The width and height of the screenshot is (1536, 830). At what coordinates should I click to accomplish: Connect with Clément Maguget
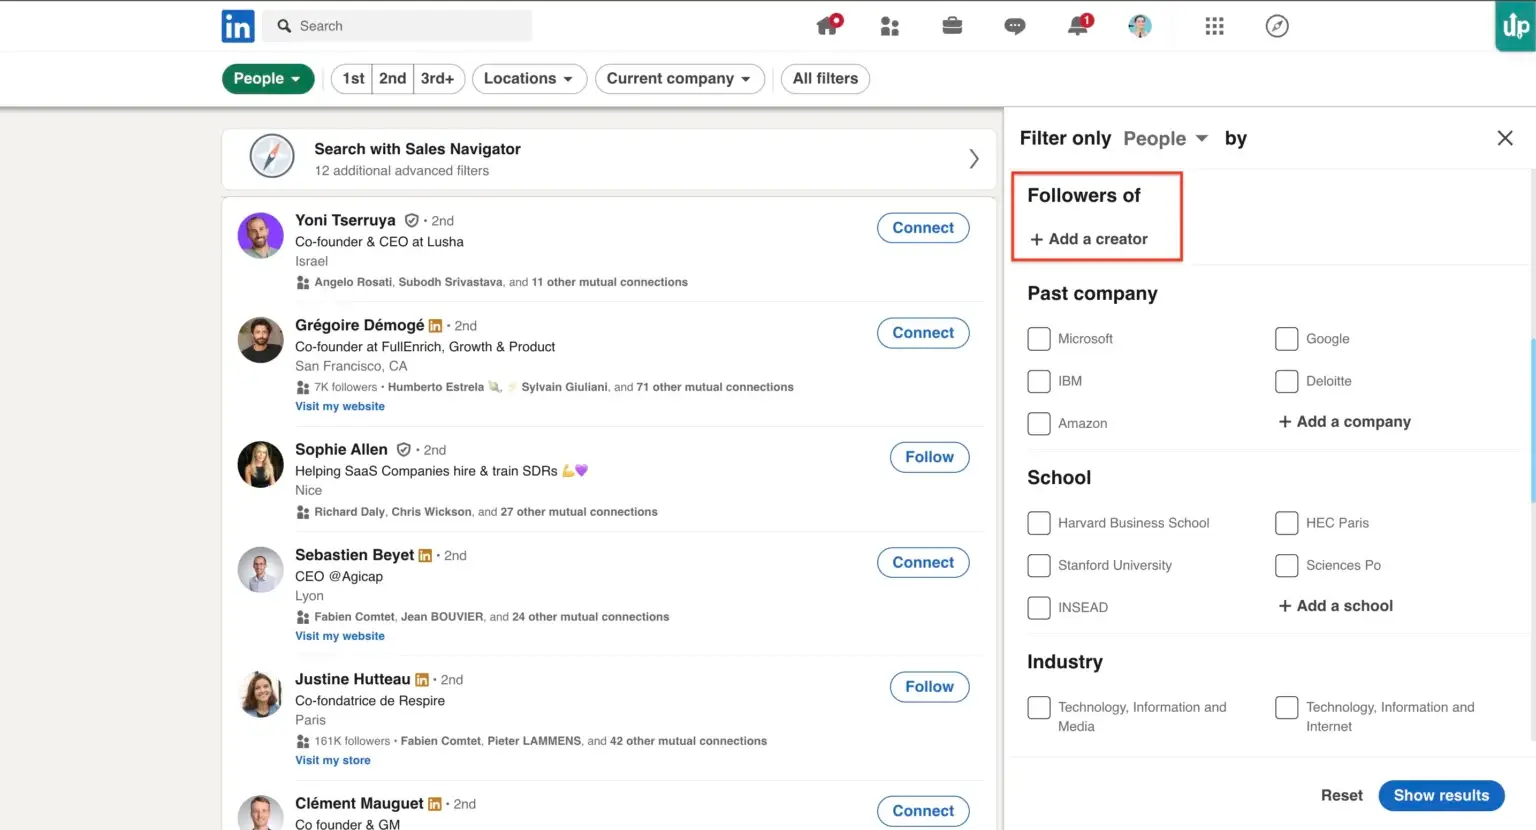click(x=923, y=811)
